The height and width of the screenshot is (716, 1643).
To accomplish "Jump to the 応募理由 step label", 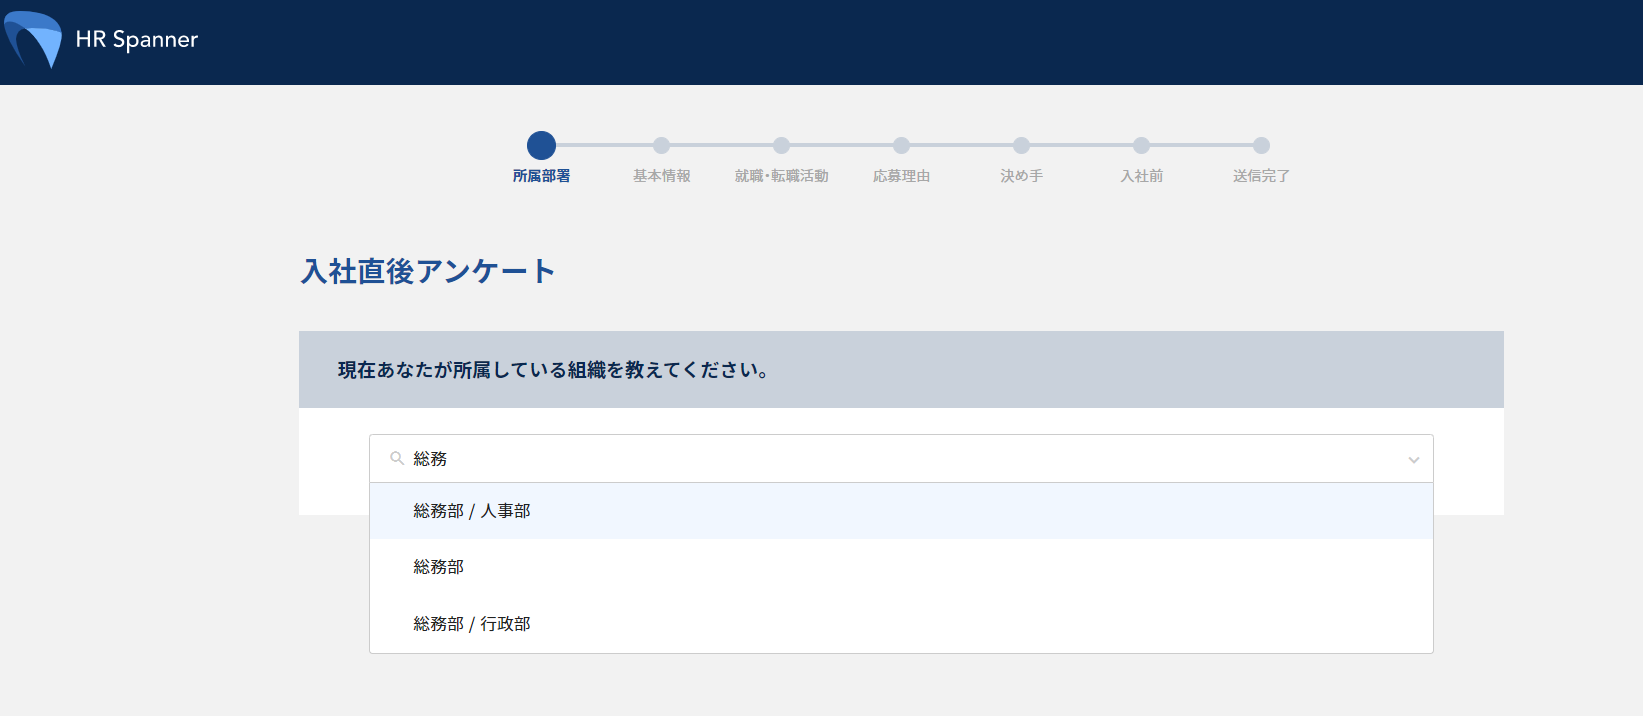I will 901,176.
